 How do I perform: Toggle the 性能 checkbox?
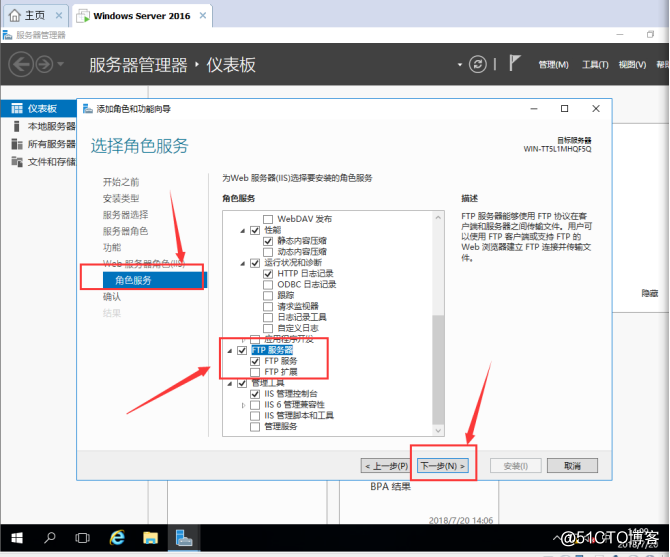255,230
